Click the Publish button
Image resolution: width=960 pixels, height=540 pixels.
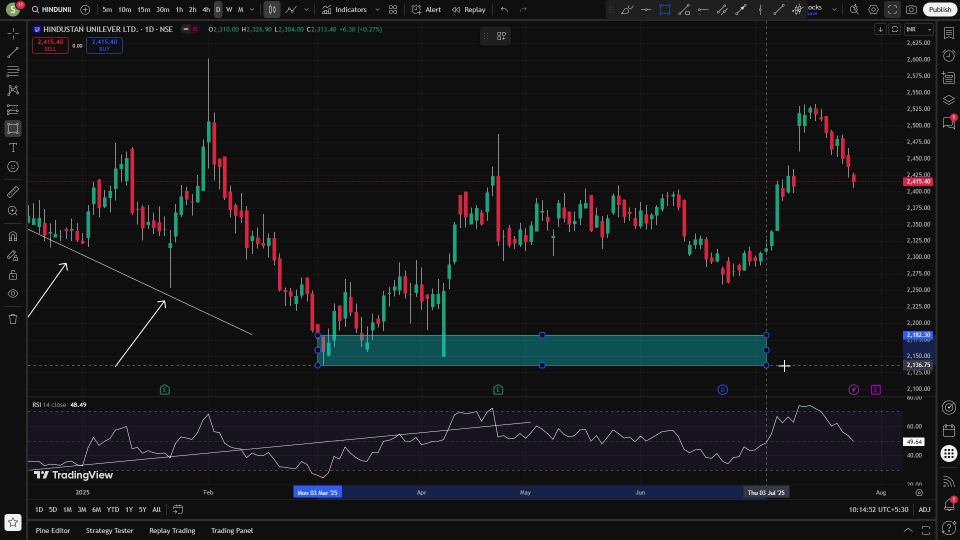[x=940, y=10]
